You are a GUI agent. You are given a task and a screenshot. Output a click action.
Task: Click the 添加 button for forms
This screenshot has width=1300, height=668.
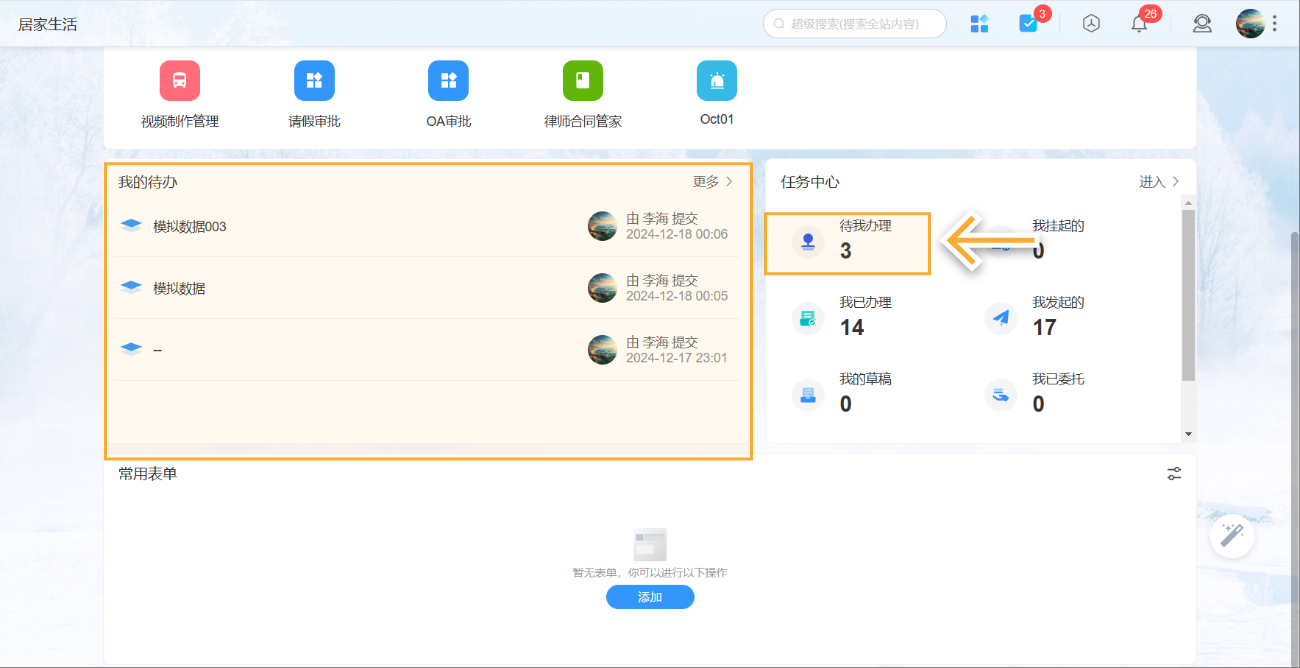coord(650,597)
